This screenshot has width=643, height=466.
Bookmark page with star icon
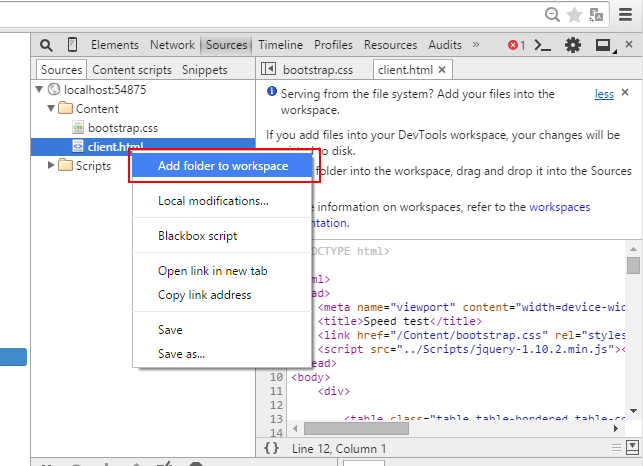tap(574, 15)
